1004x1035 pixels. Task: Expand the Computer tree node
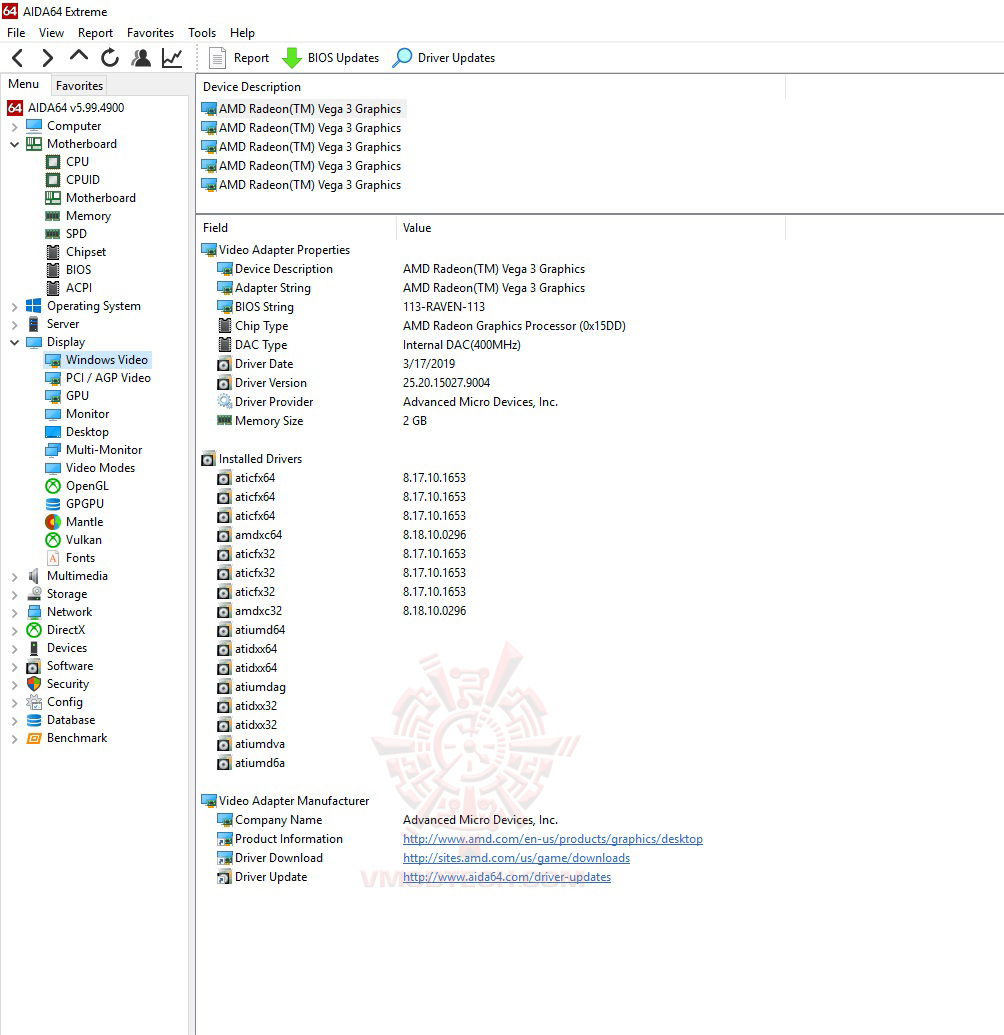[x=14, y=126]
